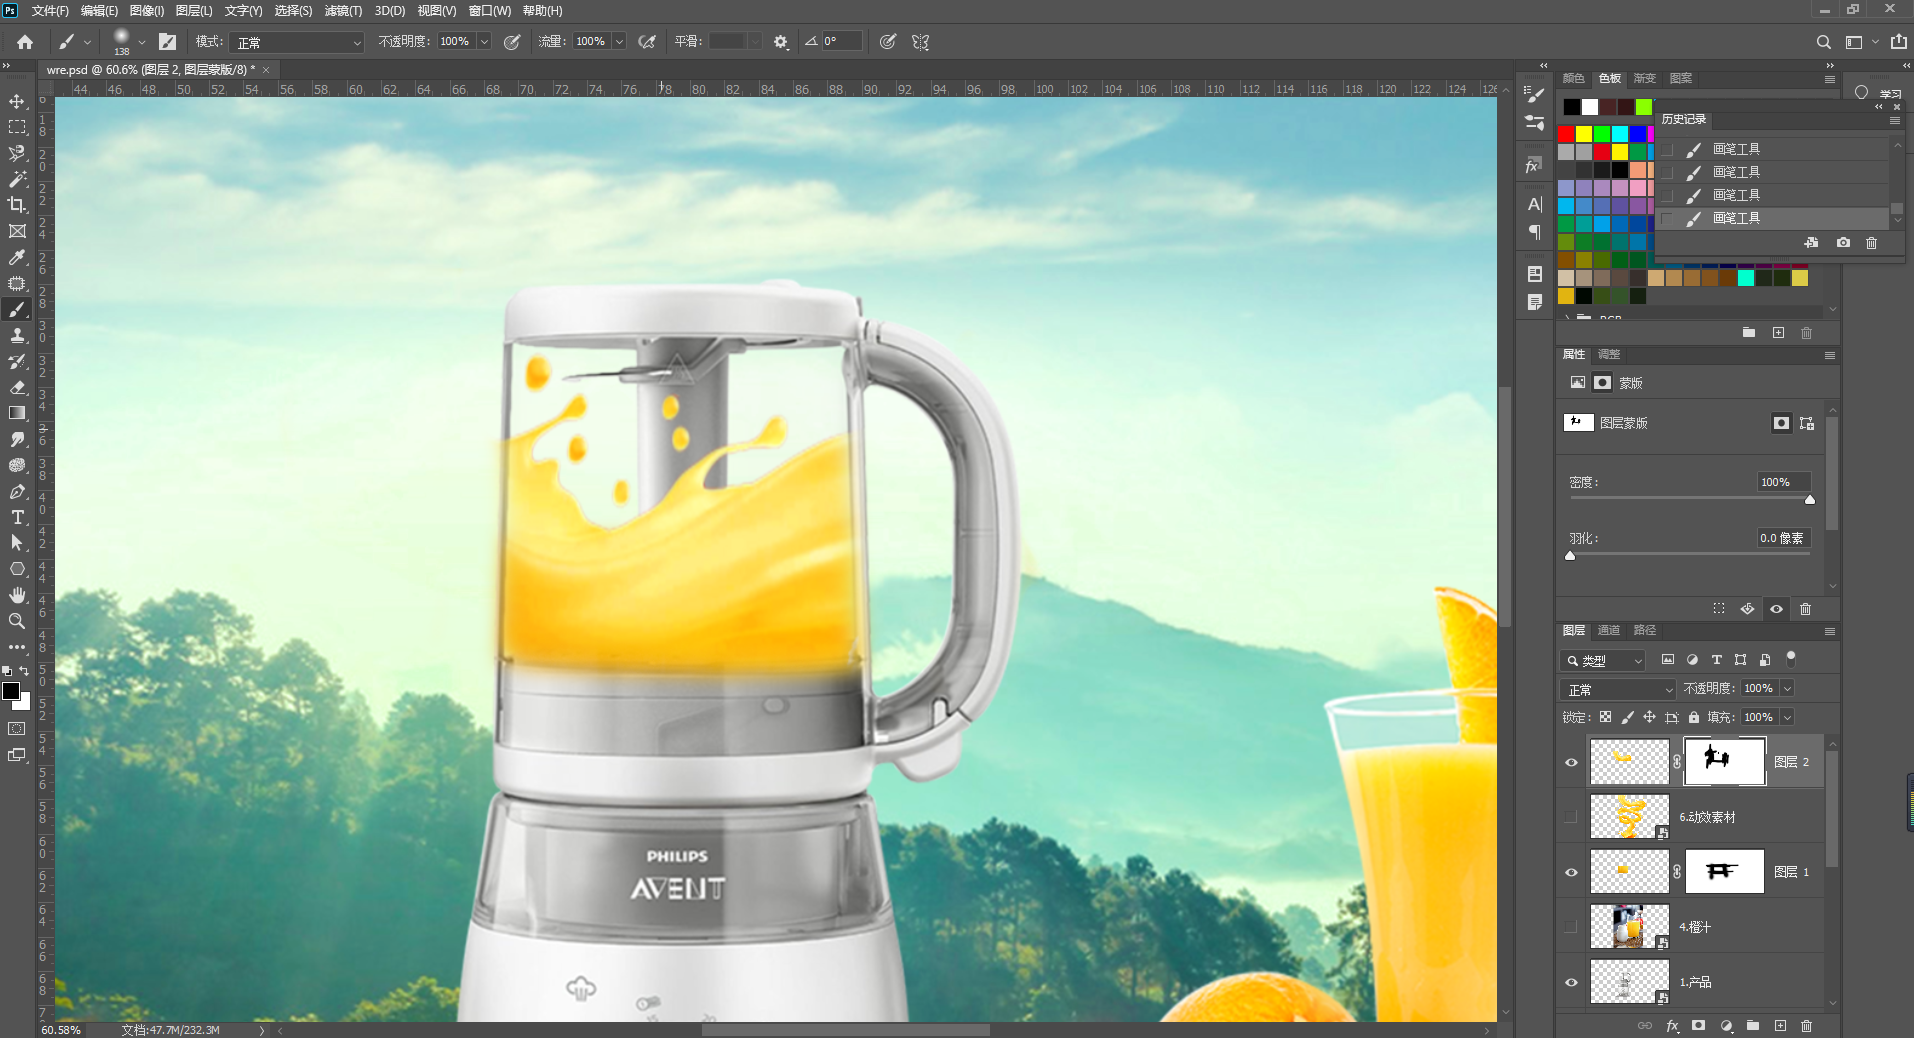Open the search magnifier in the options bar

click(x=1824, y=42)
